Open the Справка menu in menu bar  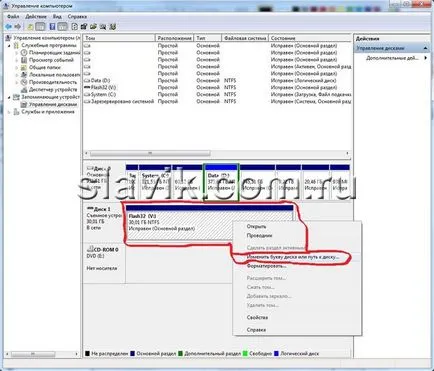(x=77, y=16)
